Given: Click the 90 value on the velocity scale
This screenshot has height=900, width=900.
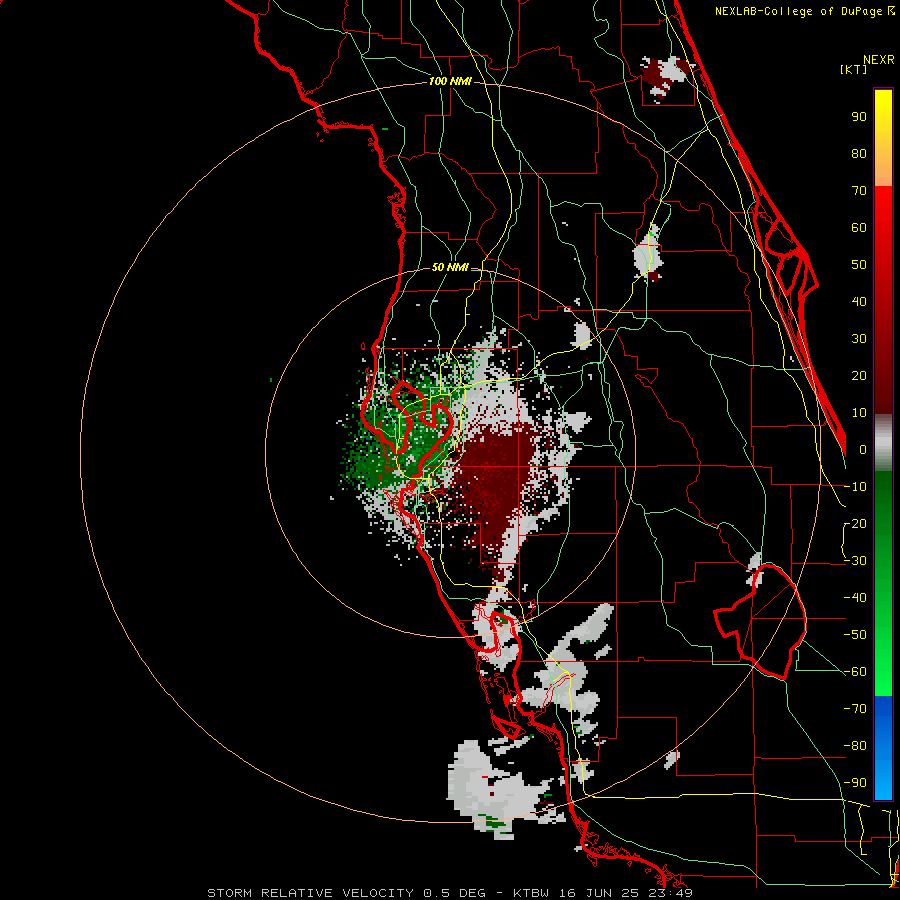Looking at the screenshot, I should (859, 116).
